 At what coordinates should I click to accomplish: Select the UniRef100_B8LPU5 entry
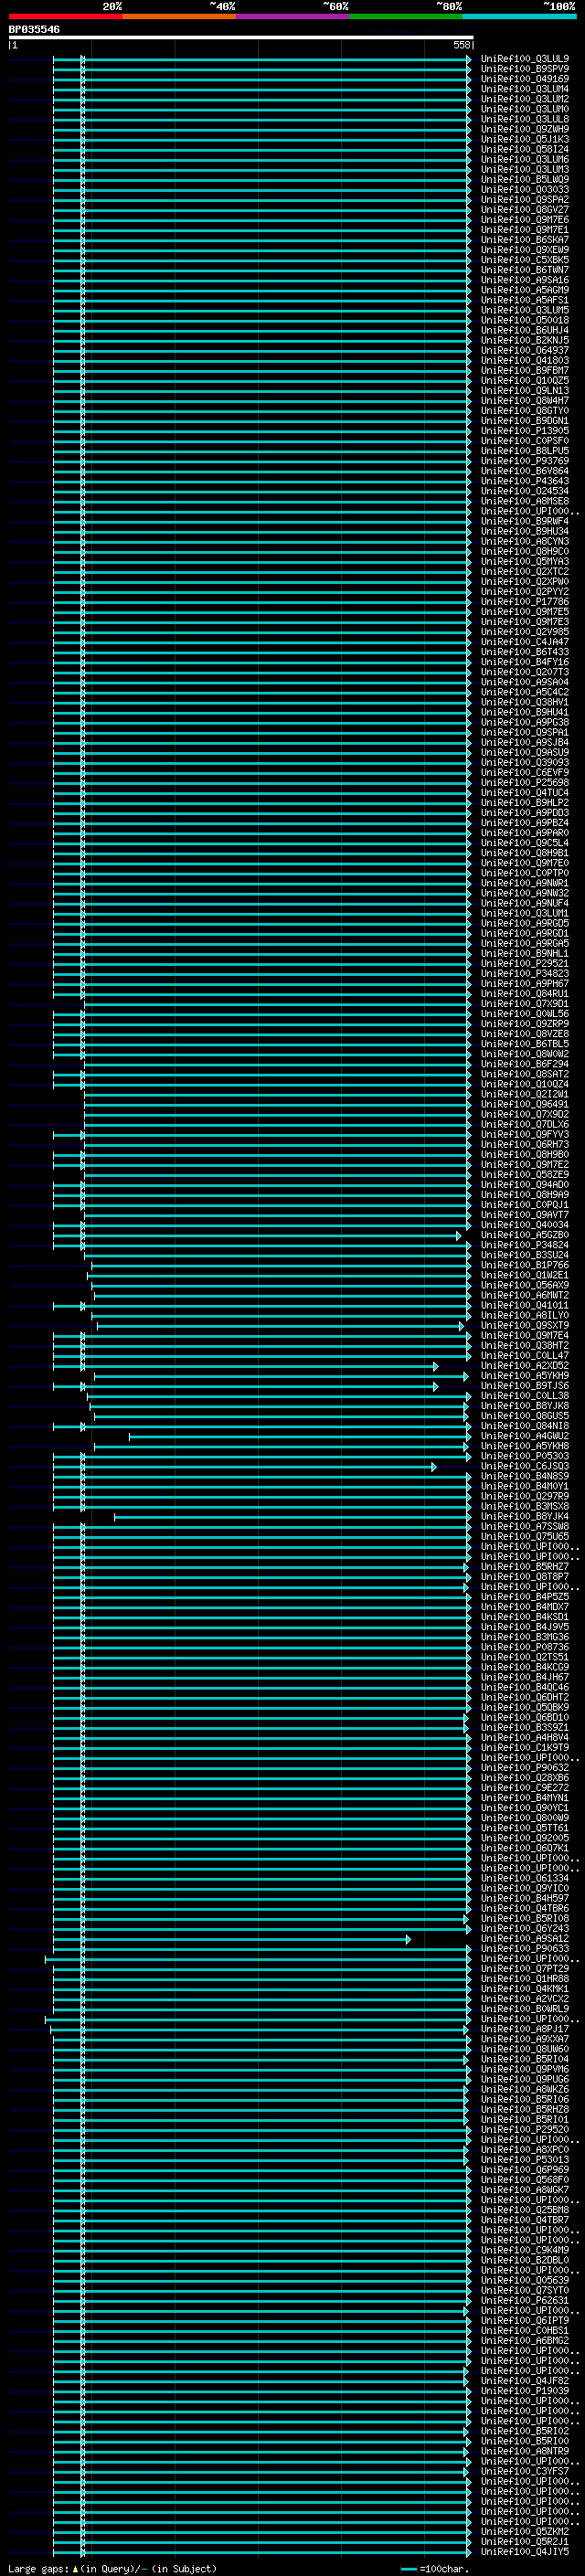(525, 451)
